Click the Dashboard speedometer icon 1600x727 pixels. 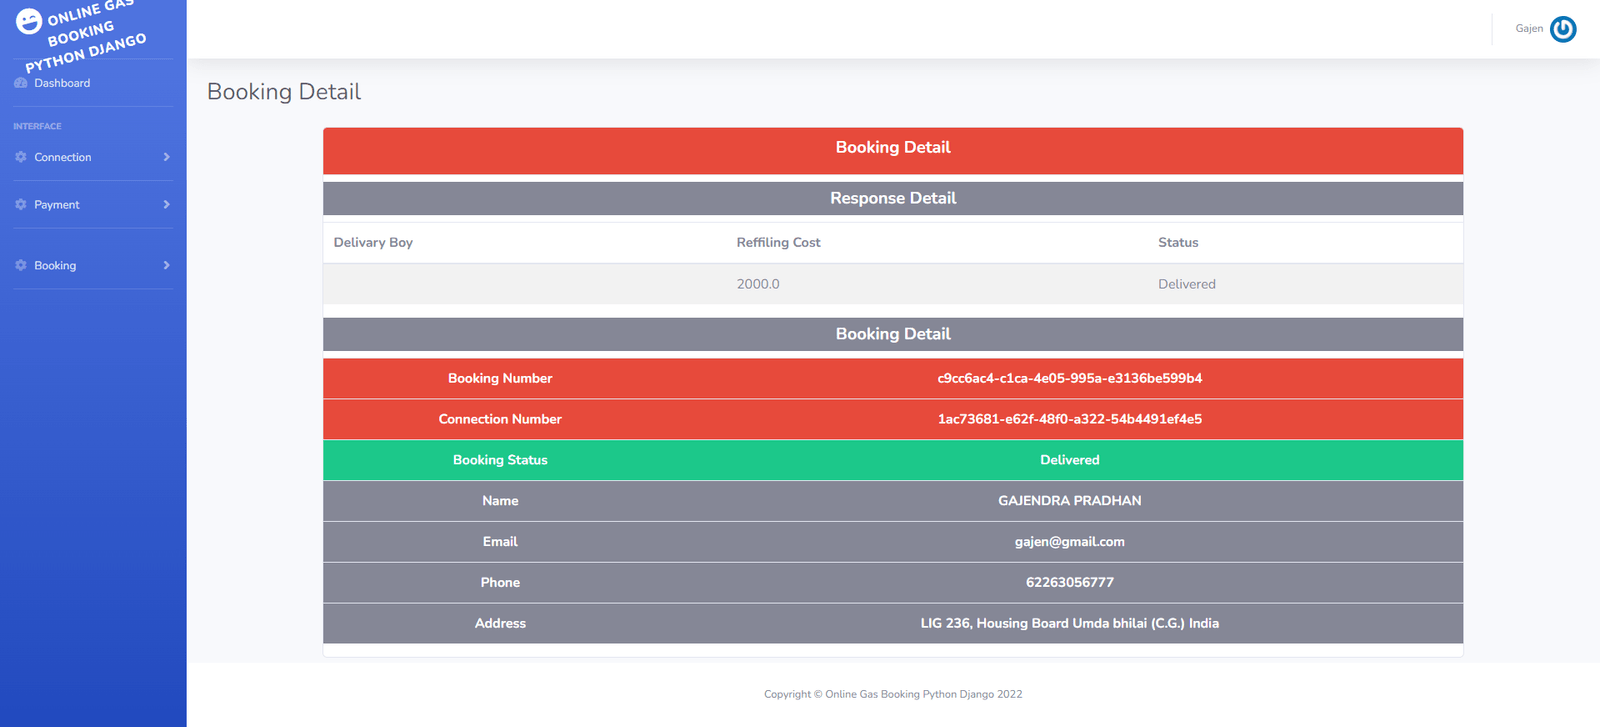(x=21, y=83)
